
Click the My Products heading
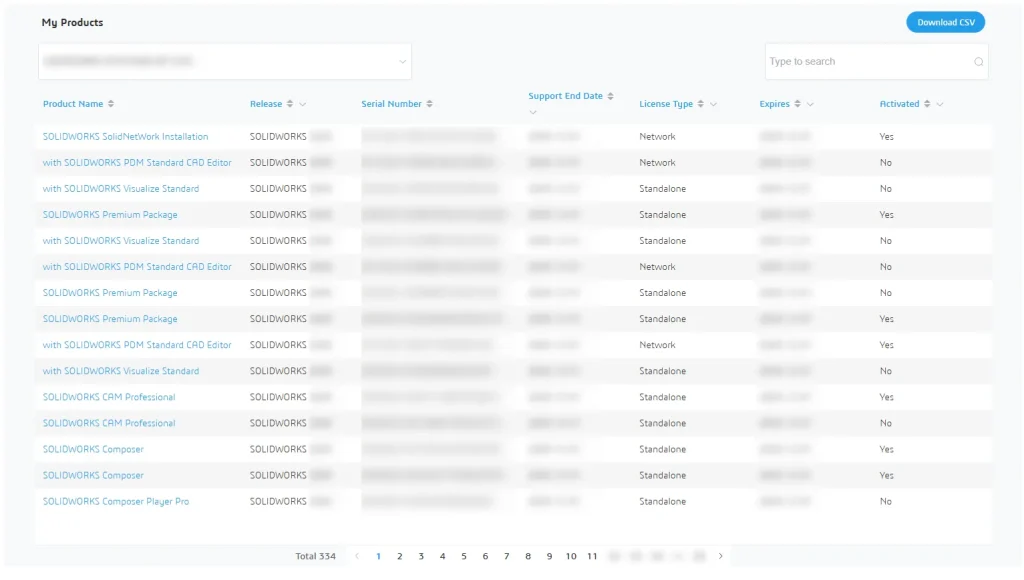pyautogui.click(x=72, y=22)
